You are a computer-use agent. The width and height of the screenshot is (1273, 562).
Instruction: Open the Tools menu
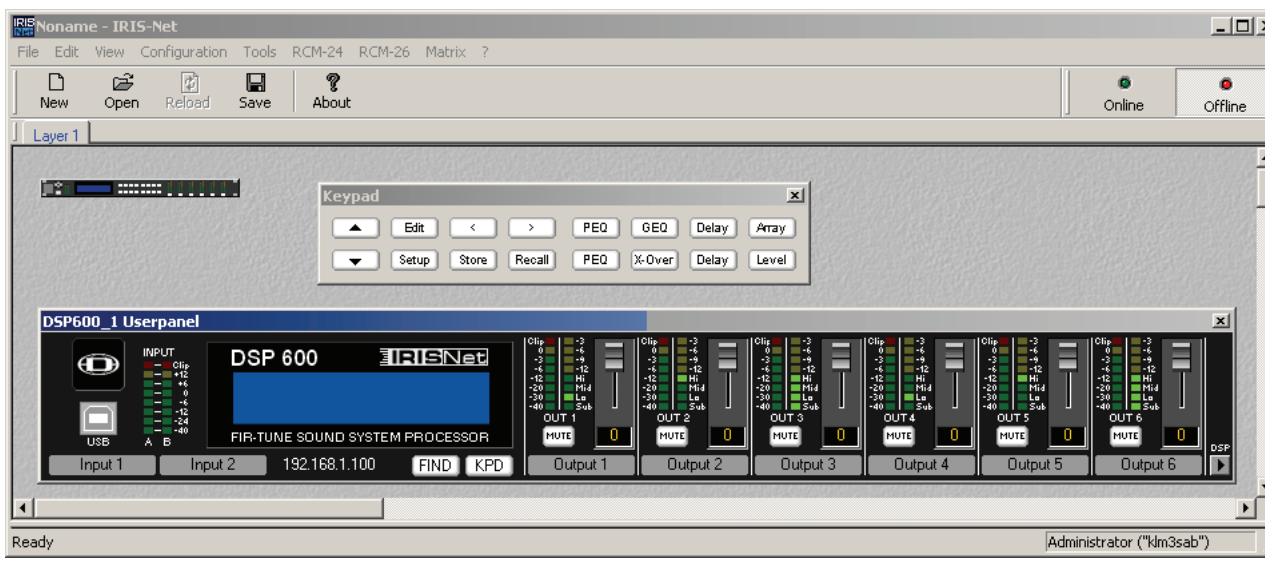[x=259, y=51]
